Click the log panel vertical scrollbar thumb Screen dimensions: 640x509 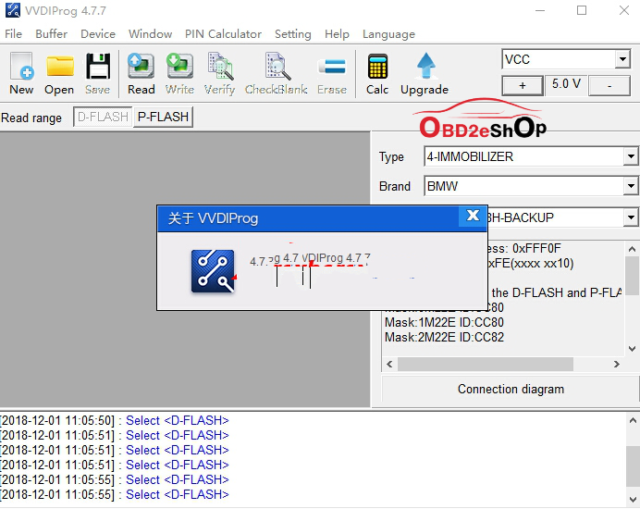pyautogui.click(x=633, y=467)
